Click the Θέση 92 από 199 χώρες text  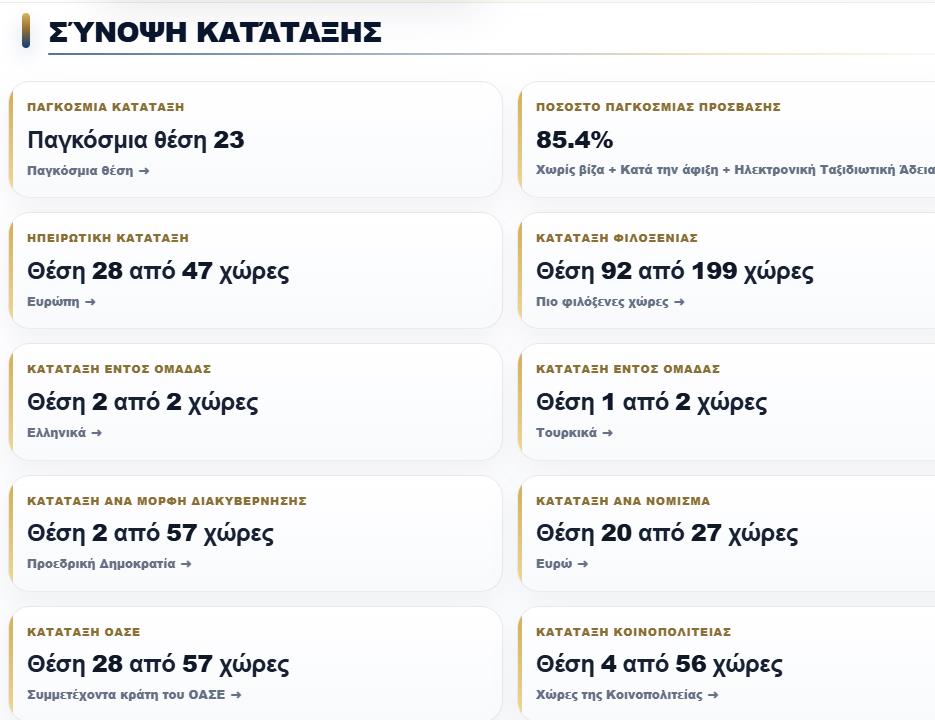tap(674, 271)
